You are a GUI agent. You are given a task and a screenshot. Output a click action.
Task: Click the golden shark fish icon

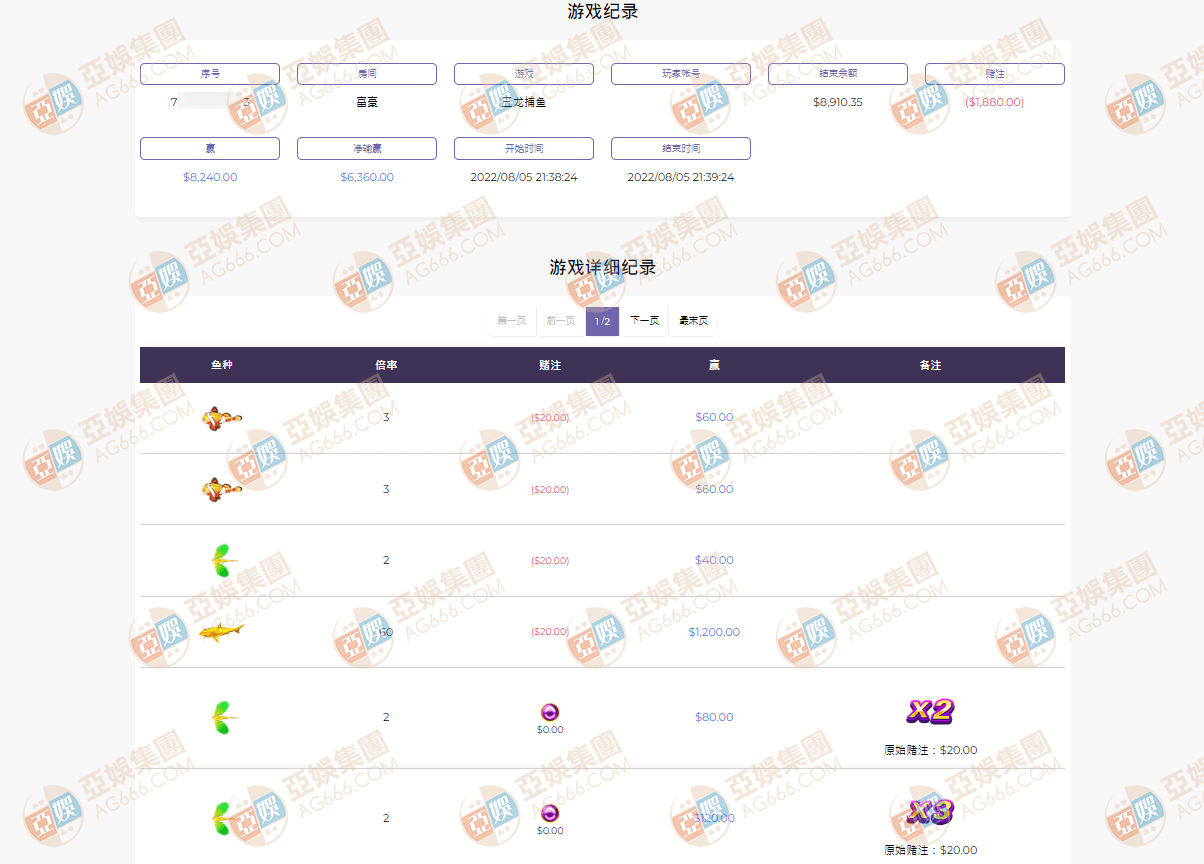[221, 632]
